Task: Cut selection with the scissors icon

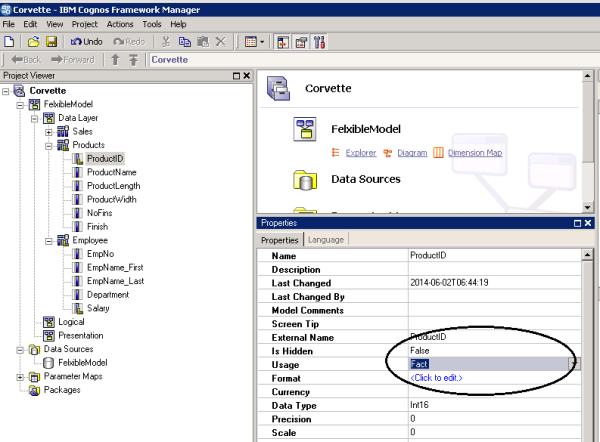Action: click(166, 42)
